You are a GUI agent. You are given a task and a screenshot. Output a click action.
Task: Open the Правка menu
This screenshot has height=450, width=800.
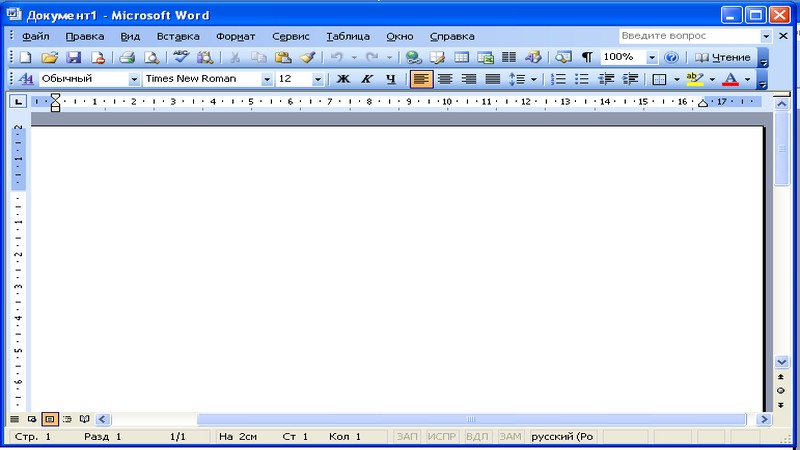(85, 37)
